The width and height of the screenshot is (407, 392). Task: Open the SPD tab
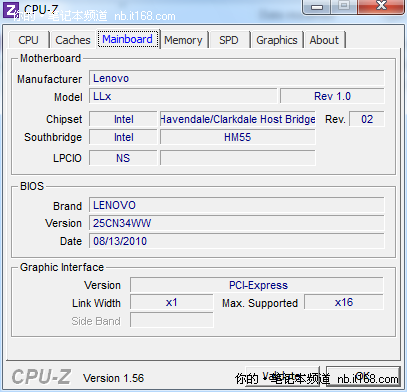[229, 40]
